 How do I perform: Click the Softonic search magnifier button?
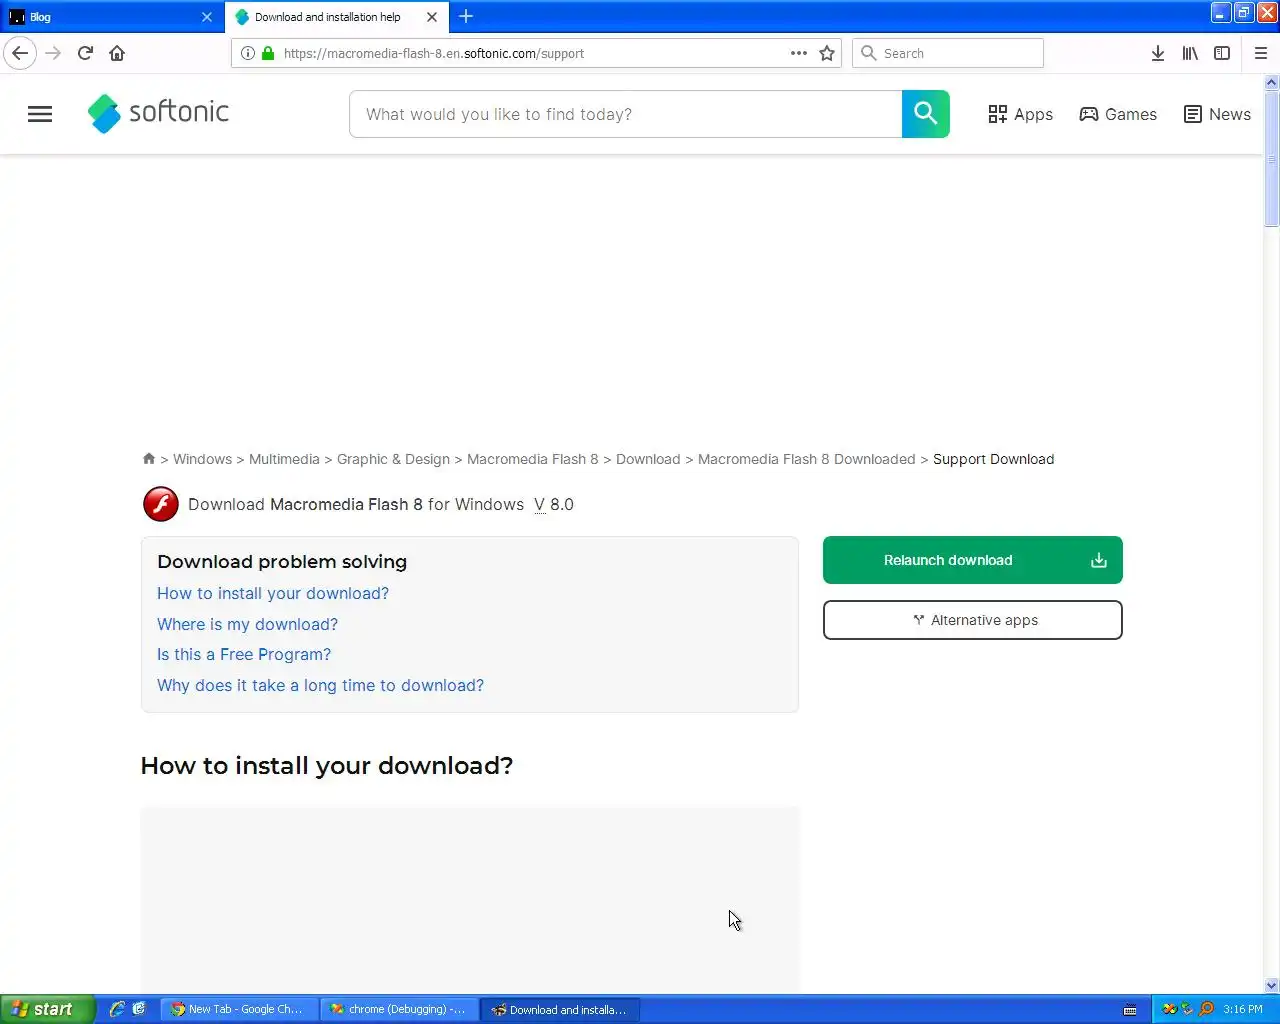click(926, 114)
